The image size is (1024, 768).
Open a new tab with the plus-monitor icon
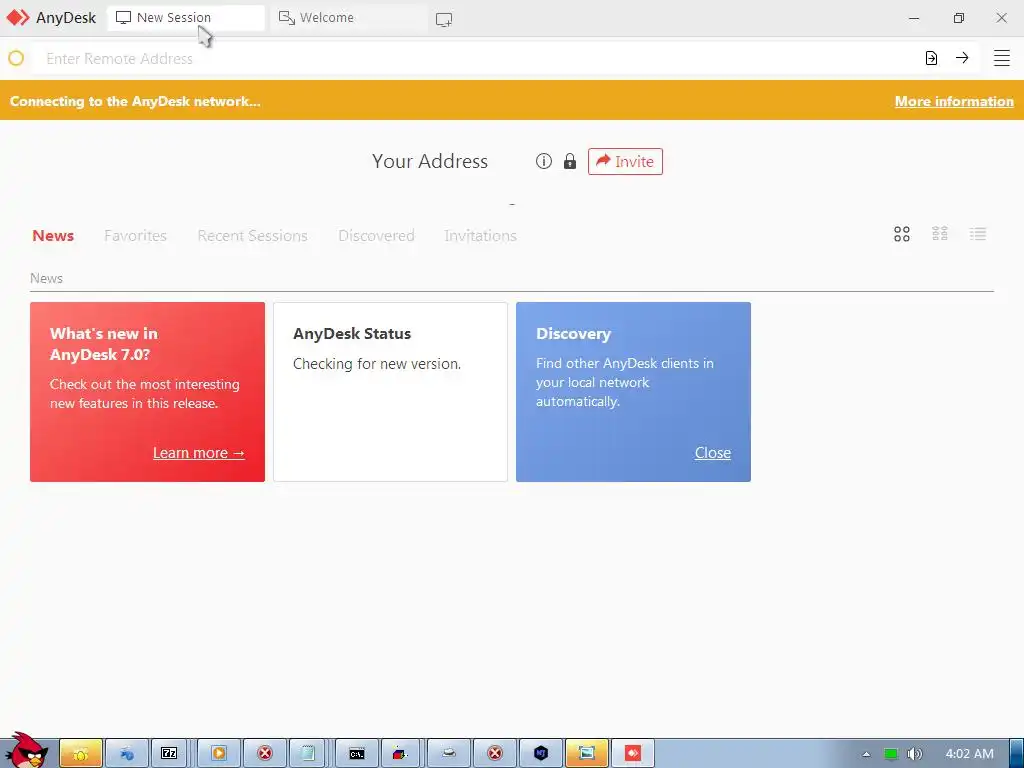pos(444,20)
